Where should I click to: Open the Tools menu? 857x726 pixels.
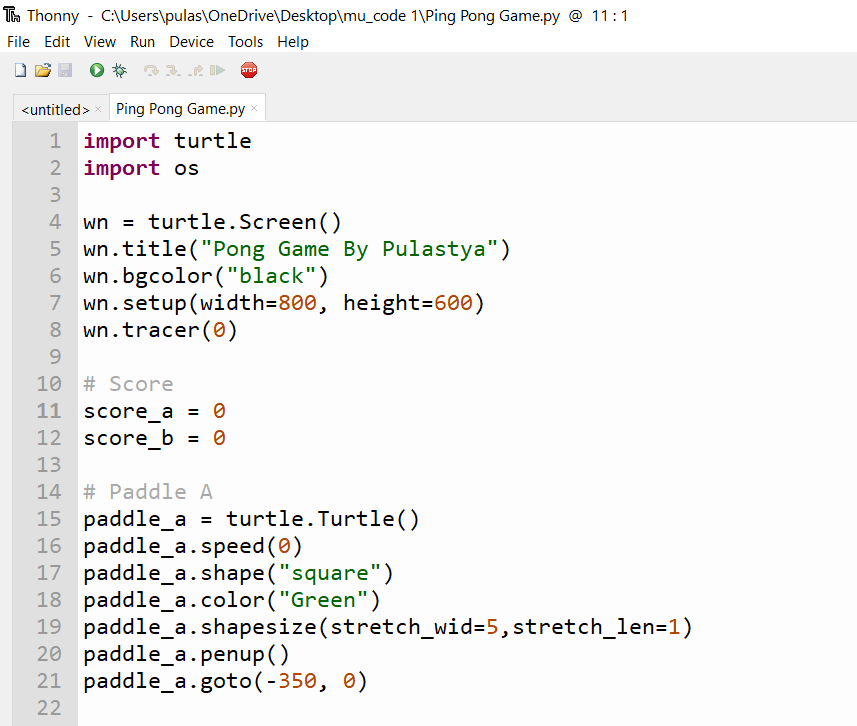pos(245,42)
